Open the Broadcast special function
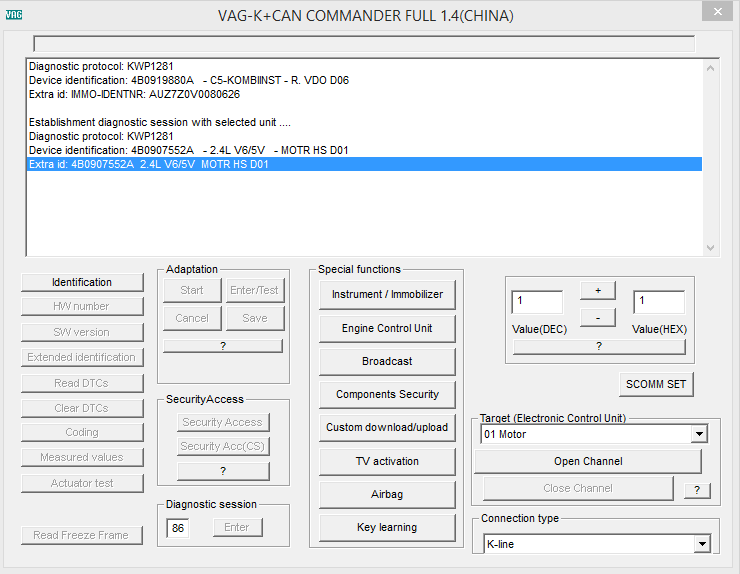This screenshot has height=574, width=740. [387, 362]
